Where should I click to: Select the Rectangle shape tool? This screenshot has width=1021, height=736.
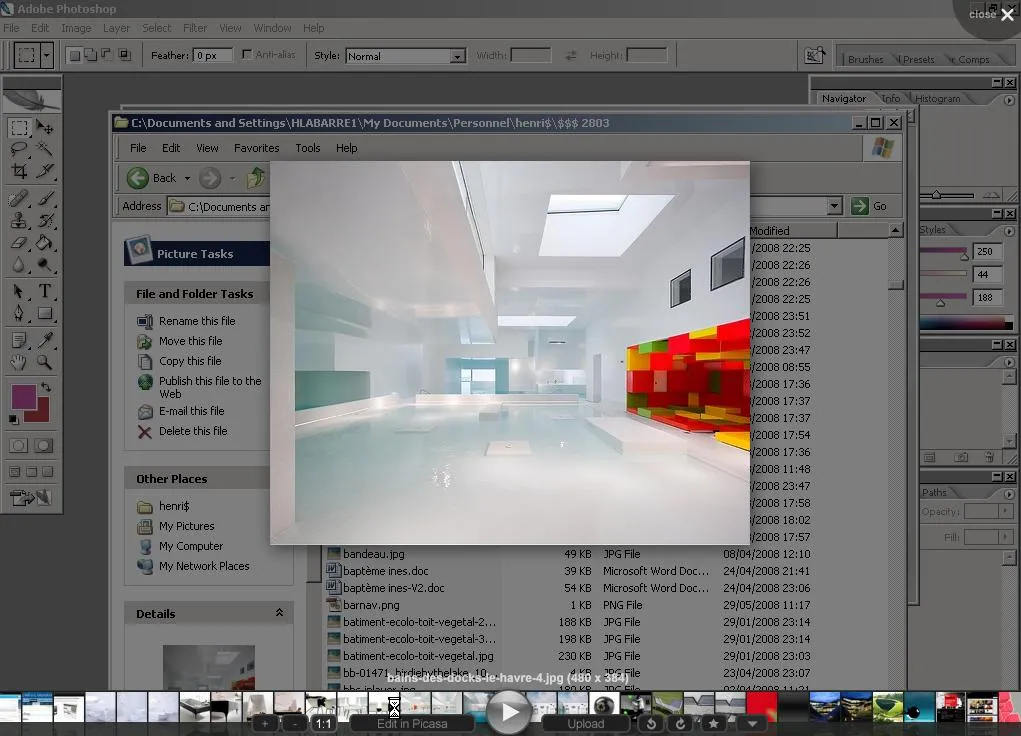[44, 313]
